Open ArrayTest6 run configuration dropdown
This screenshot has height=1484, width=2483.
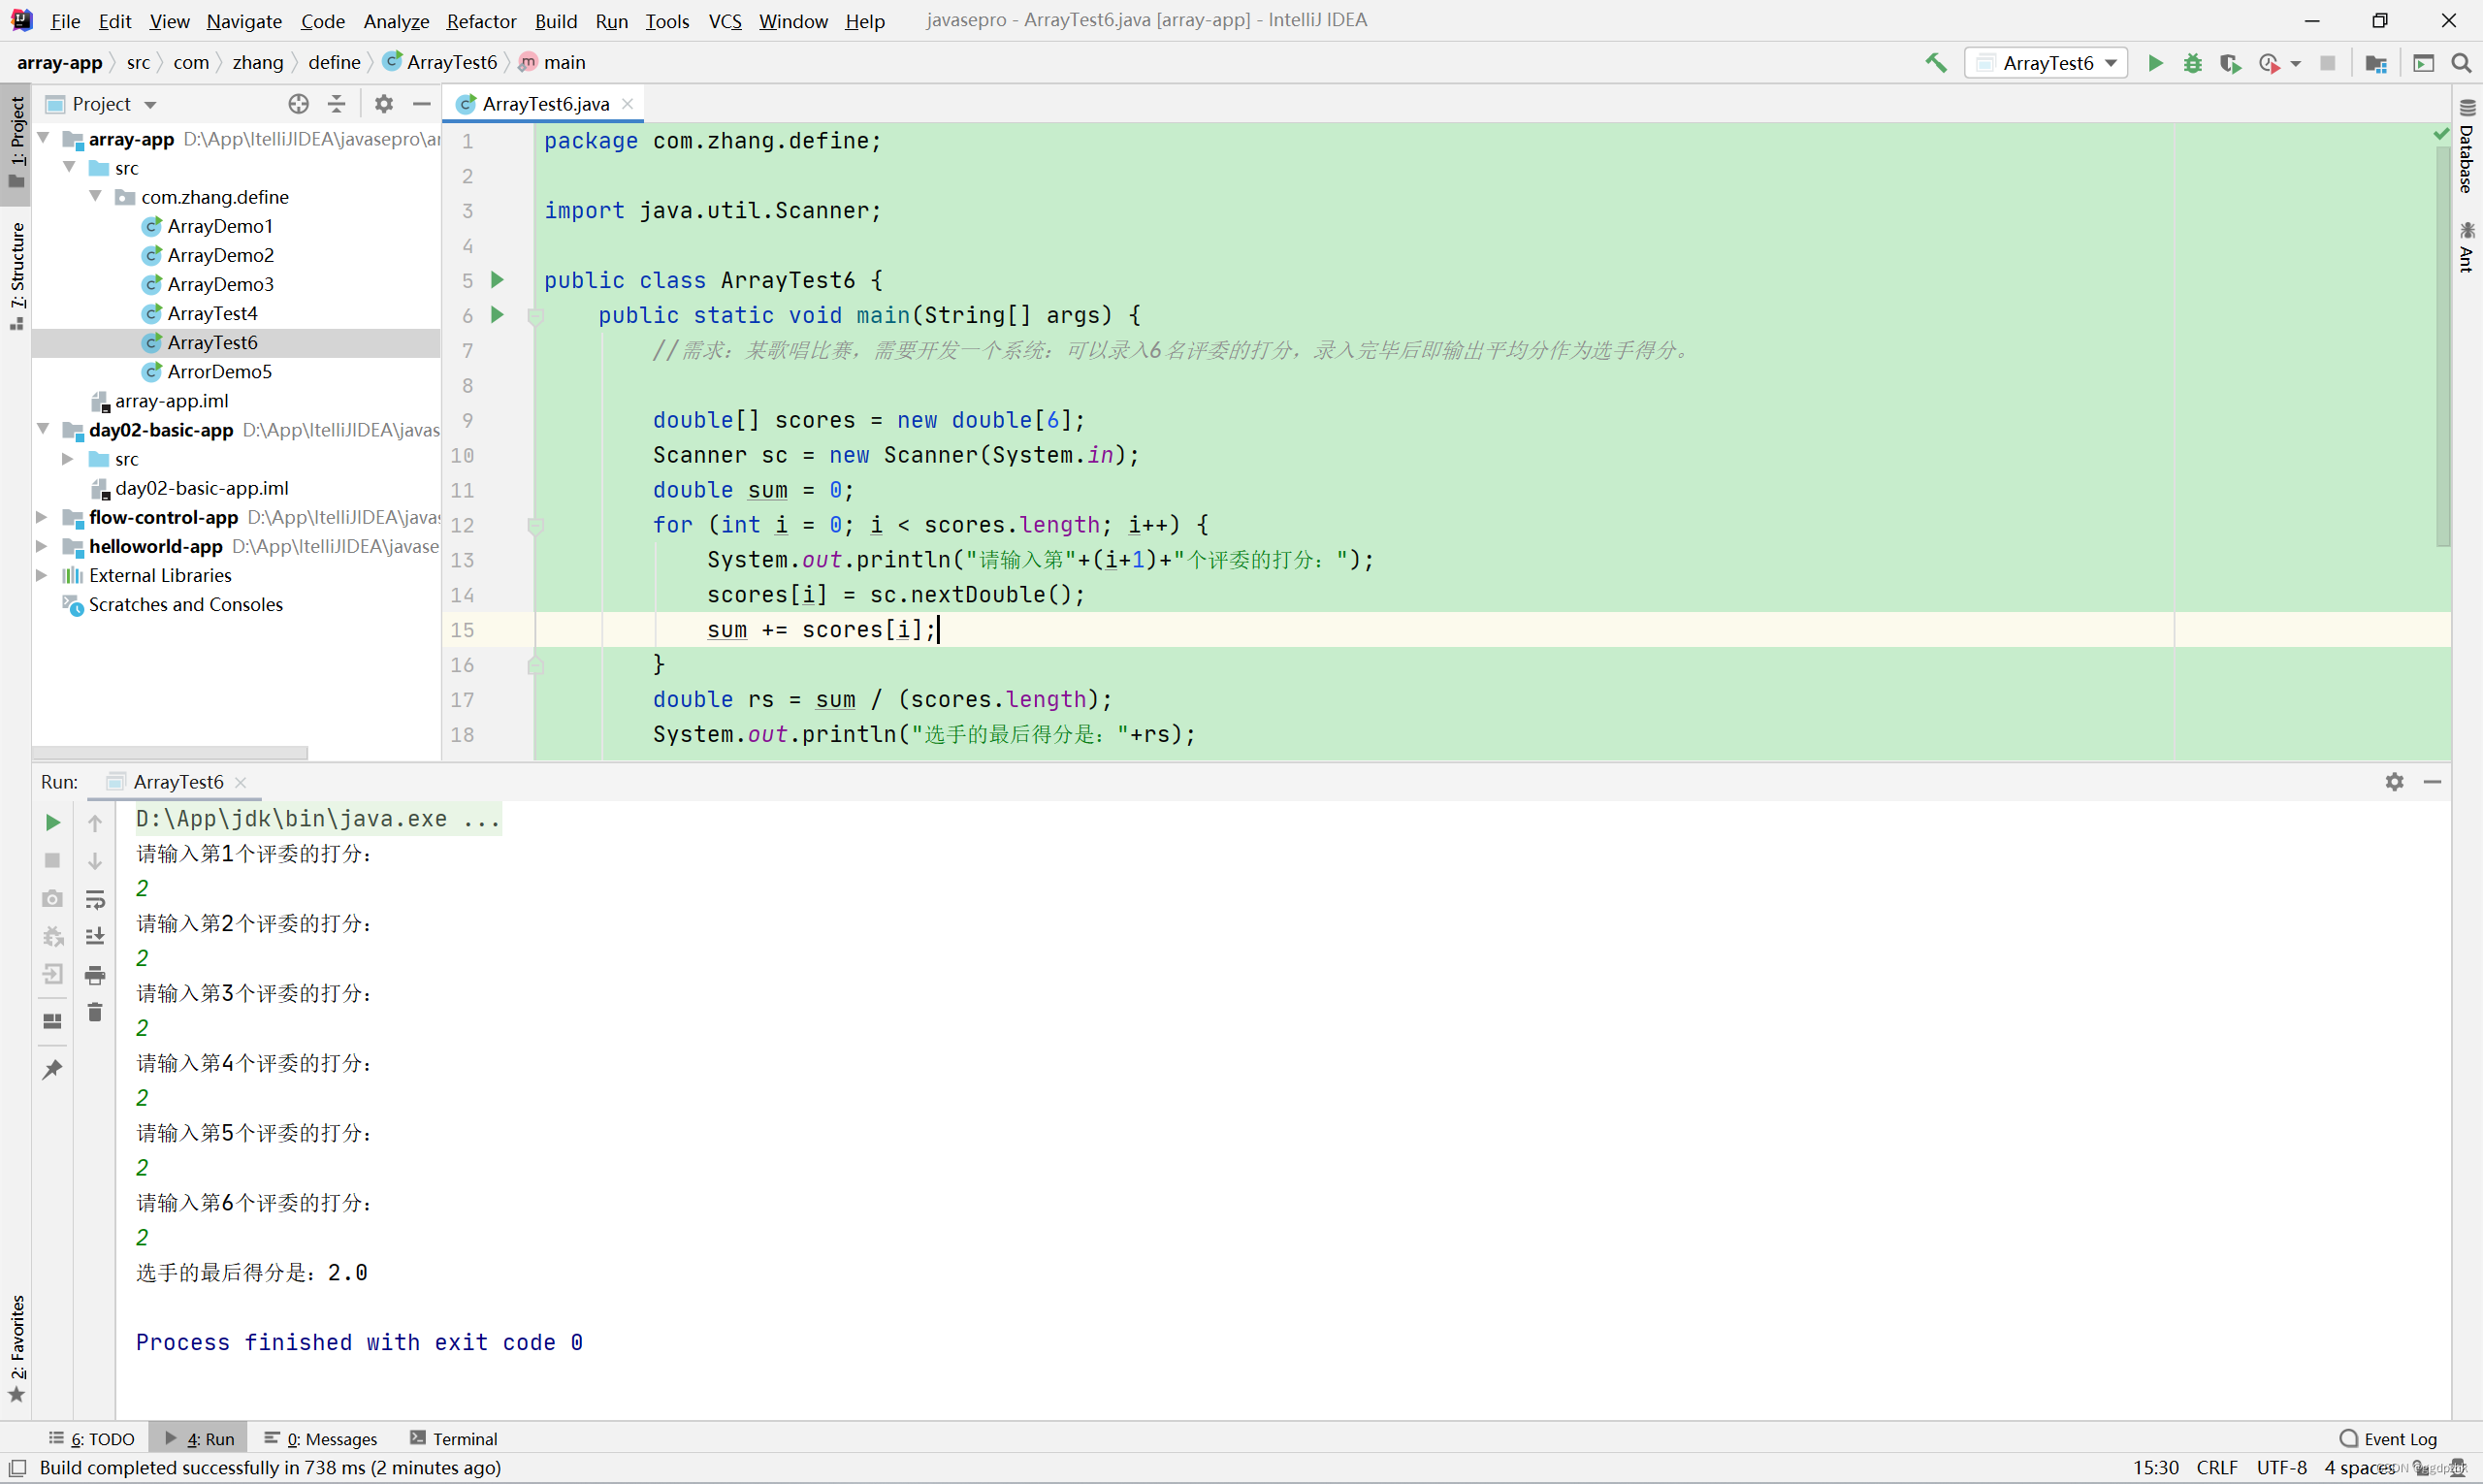tap(2047, 63)
